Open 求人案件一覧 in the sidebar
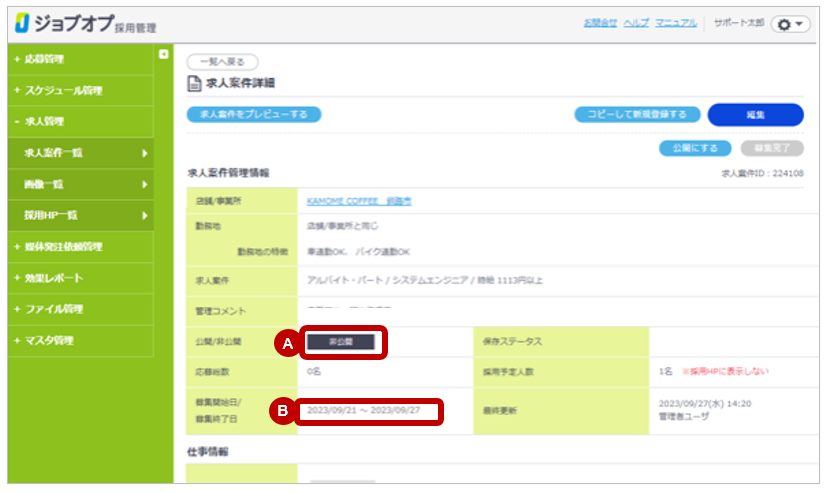 click(x=81, y=153)
